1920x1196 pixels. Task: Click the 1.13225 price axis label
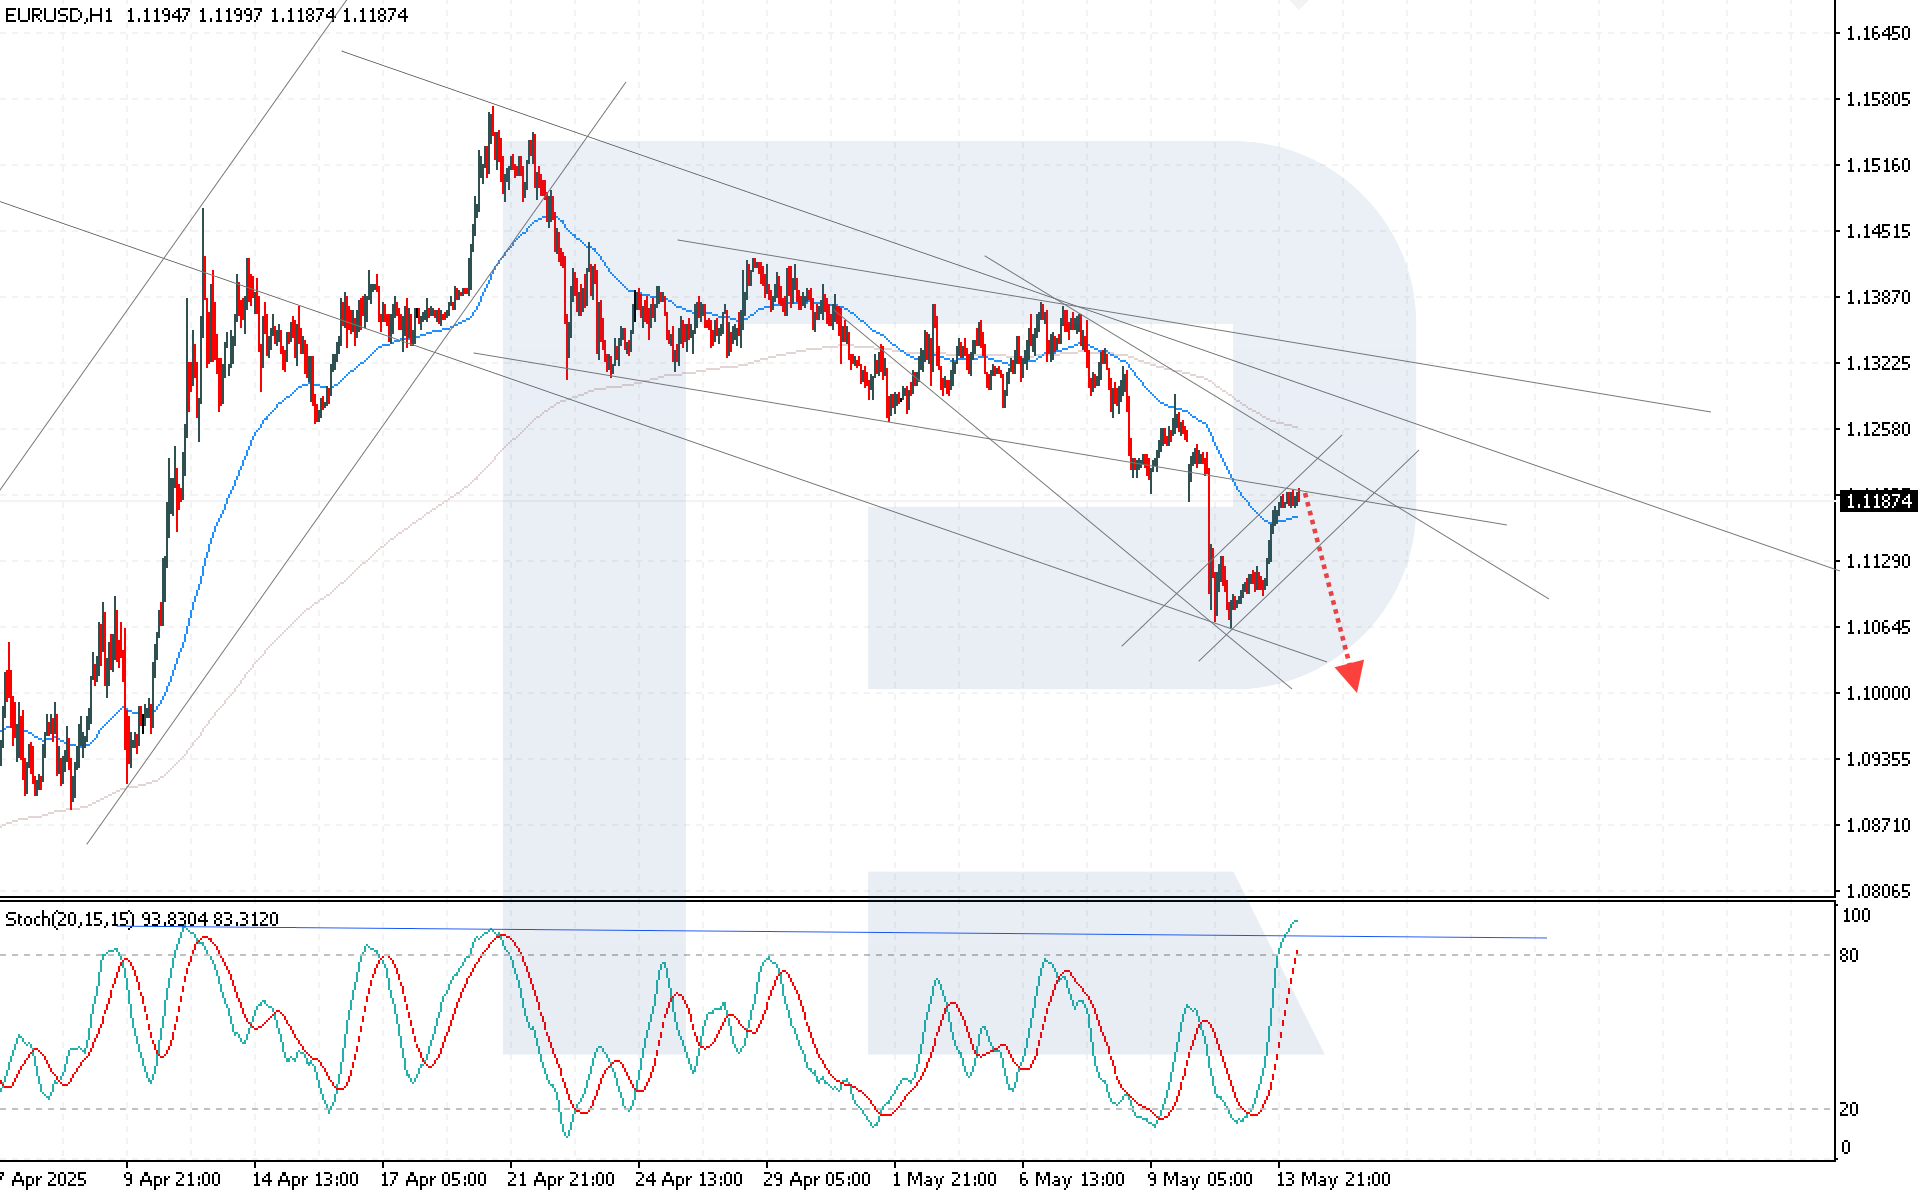pyautogui.click(x=1878, y=363)
